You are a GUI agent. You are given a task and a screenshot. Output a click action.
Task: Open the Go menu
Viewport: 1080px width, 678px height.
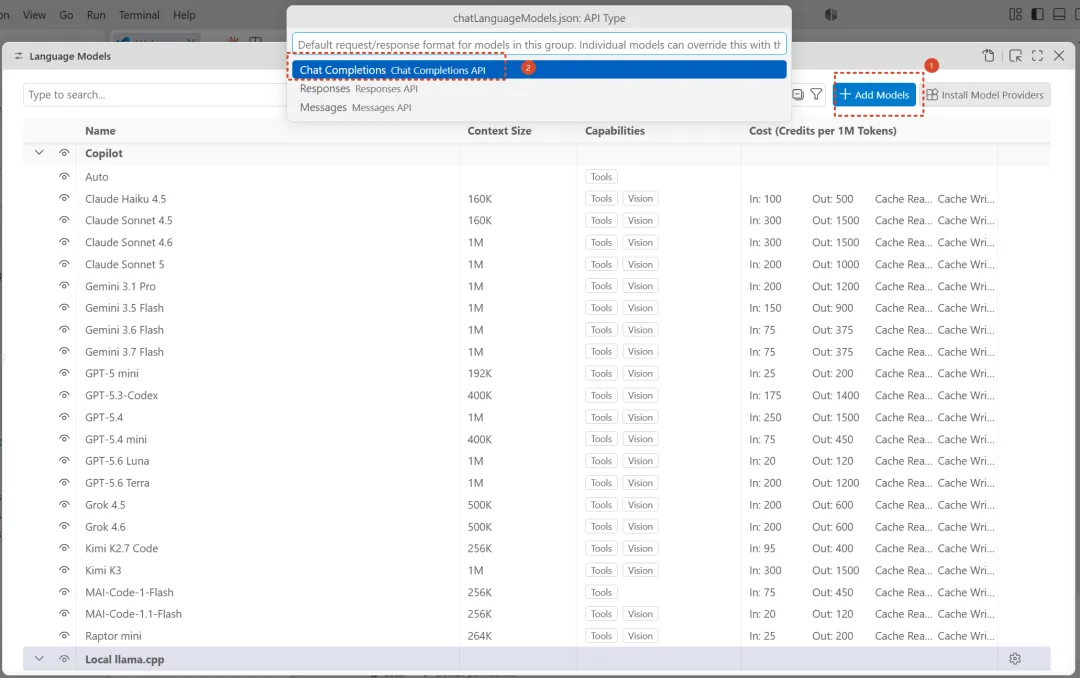(66, 14)
